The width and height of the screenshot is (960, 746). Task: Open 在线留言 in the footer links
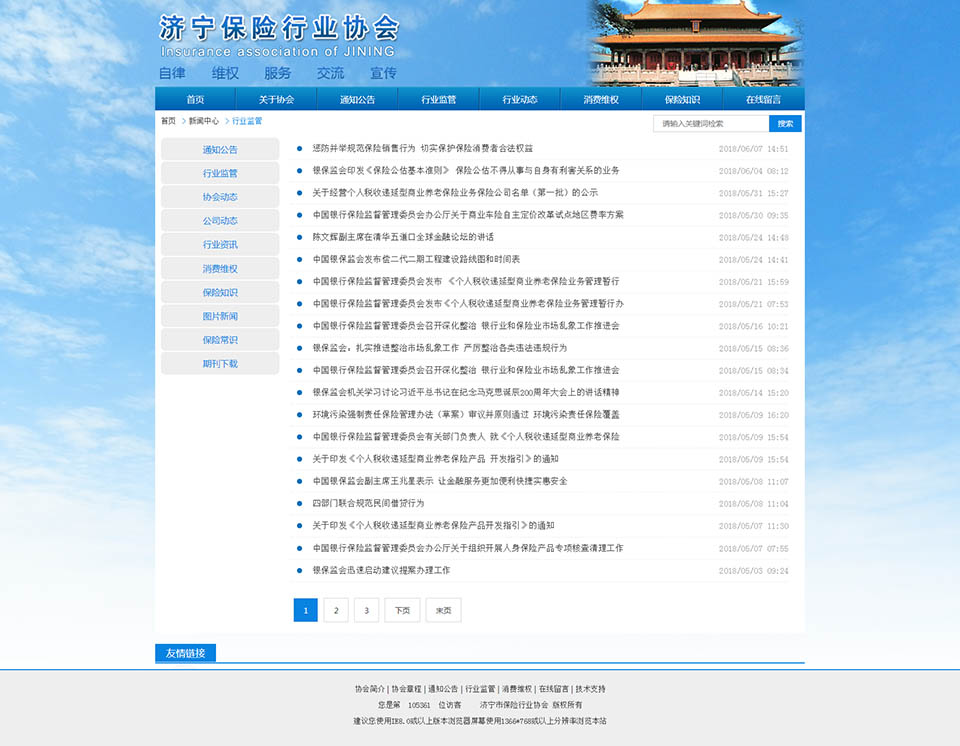(553, 689)
